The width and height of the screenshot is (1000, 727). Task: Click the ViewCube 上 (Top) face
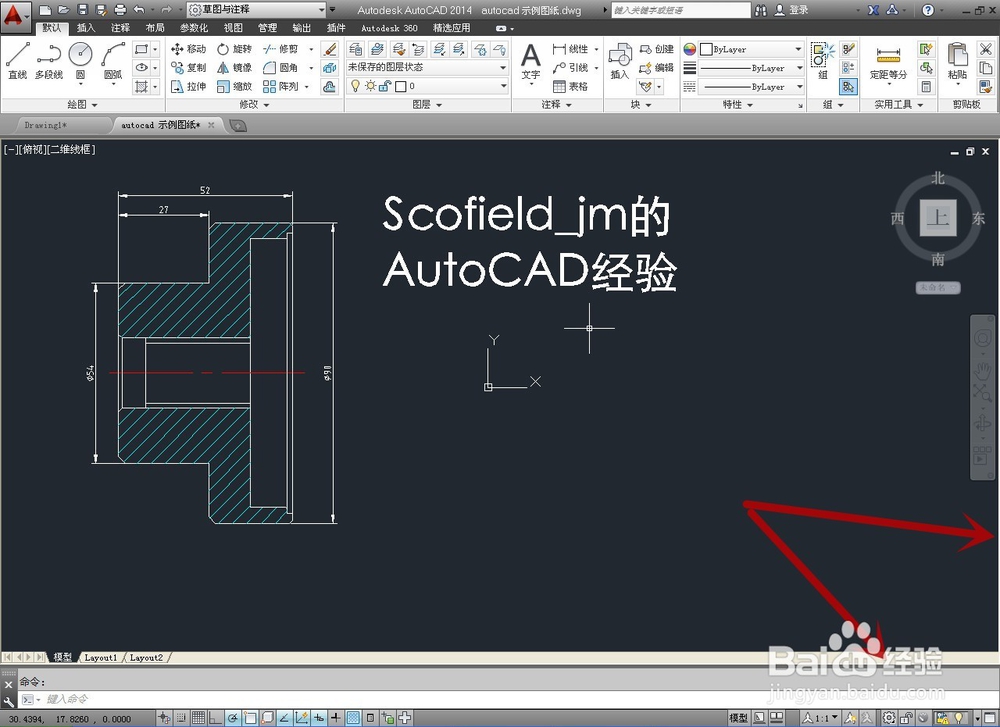click(938, 218)
